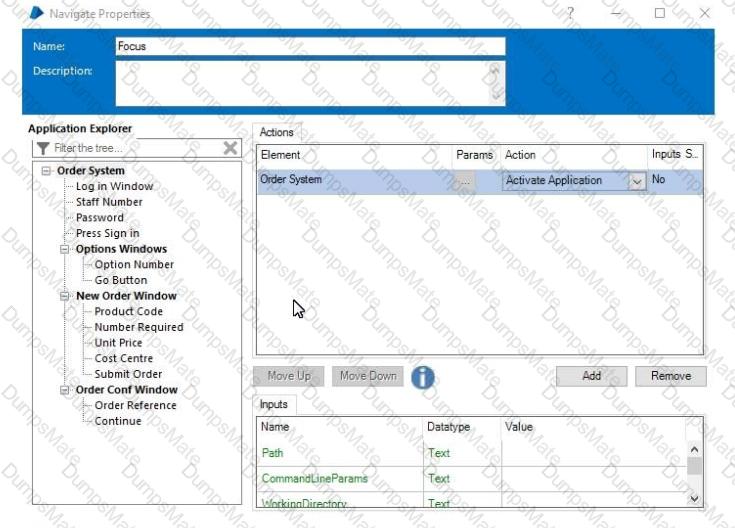Collapse the New Order Window node
The image size is (735, 528).
(65, 296)
